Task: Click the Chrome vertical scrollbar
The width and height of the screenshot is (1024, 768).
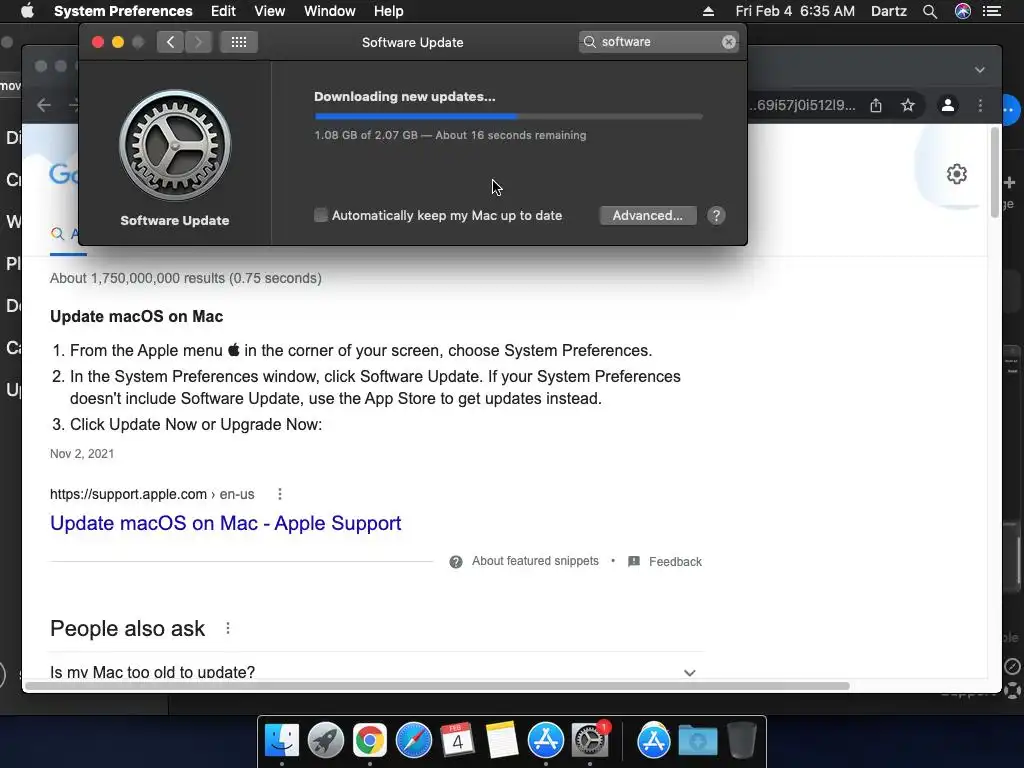Action: click(x=995, y=172)
